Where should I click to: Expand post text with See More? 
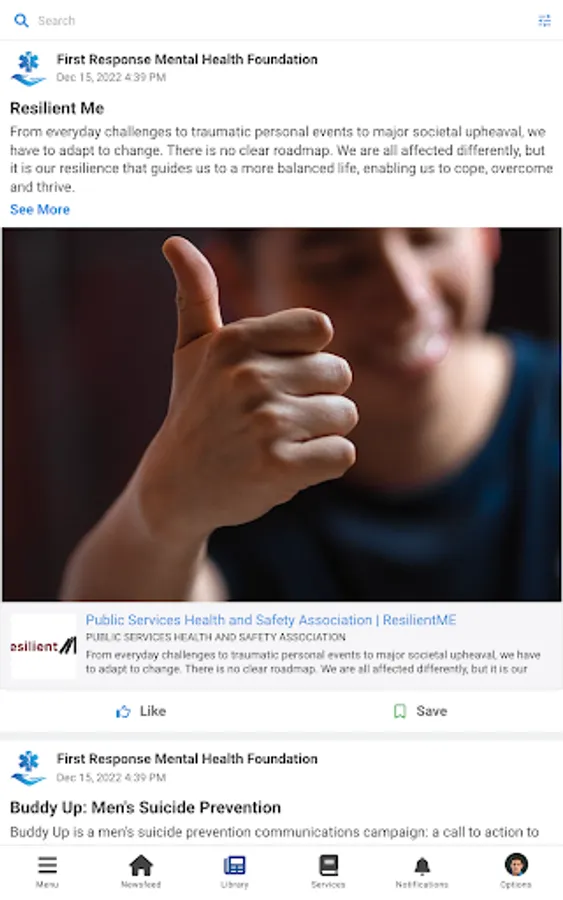point(40,210)
